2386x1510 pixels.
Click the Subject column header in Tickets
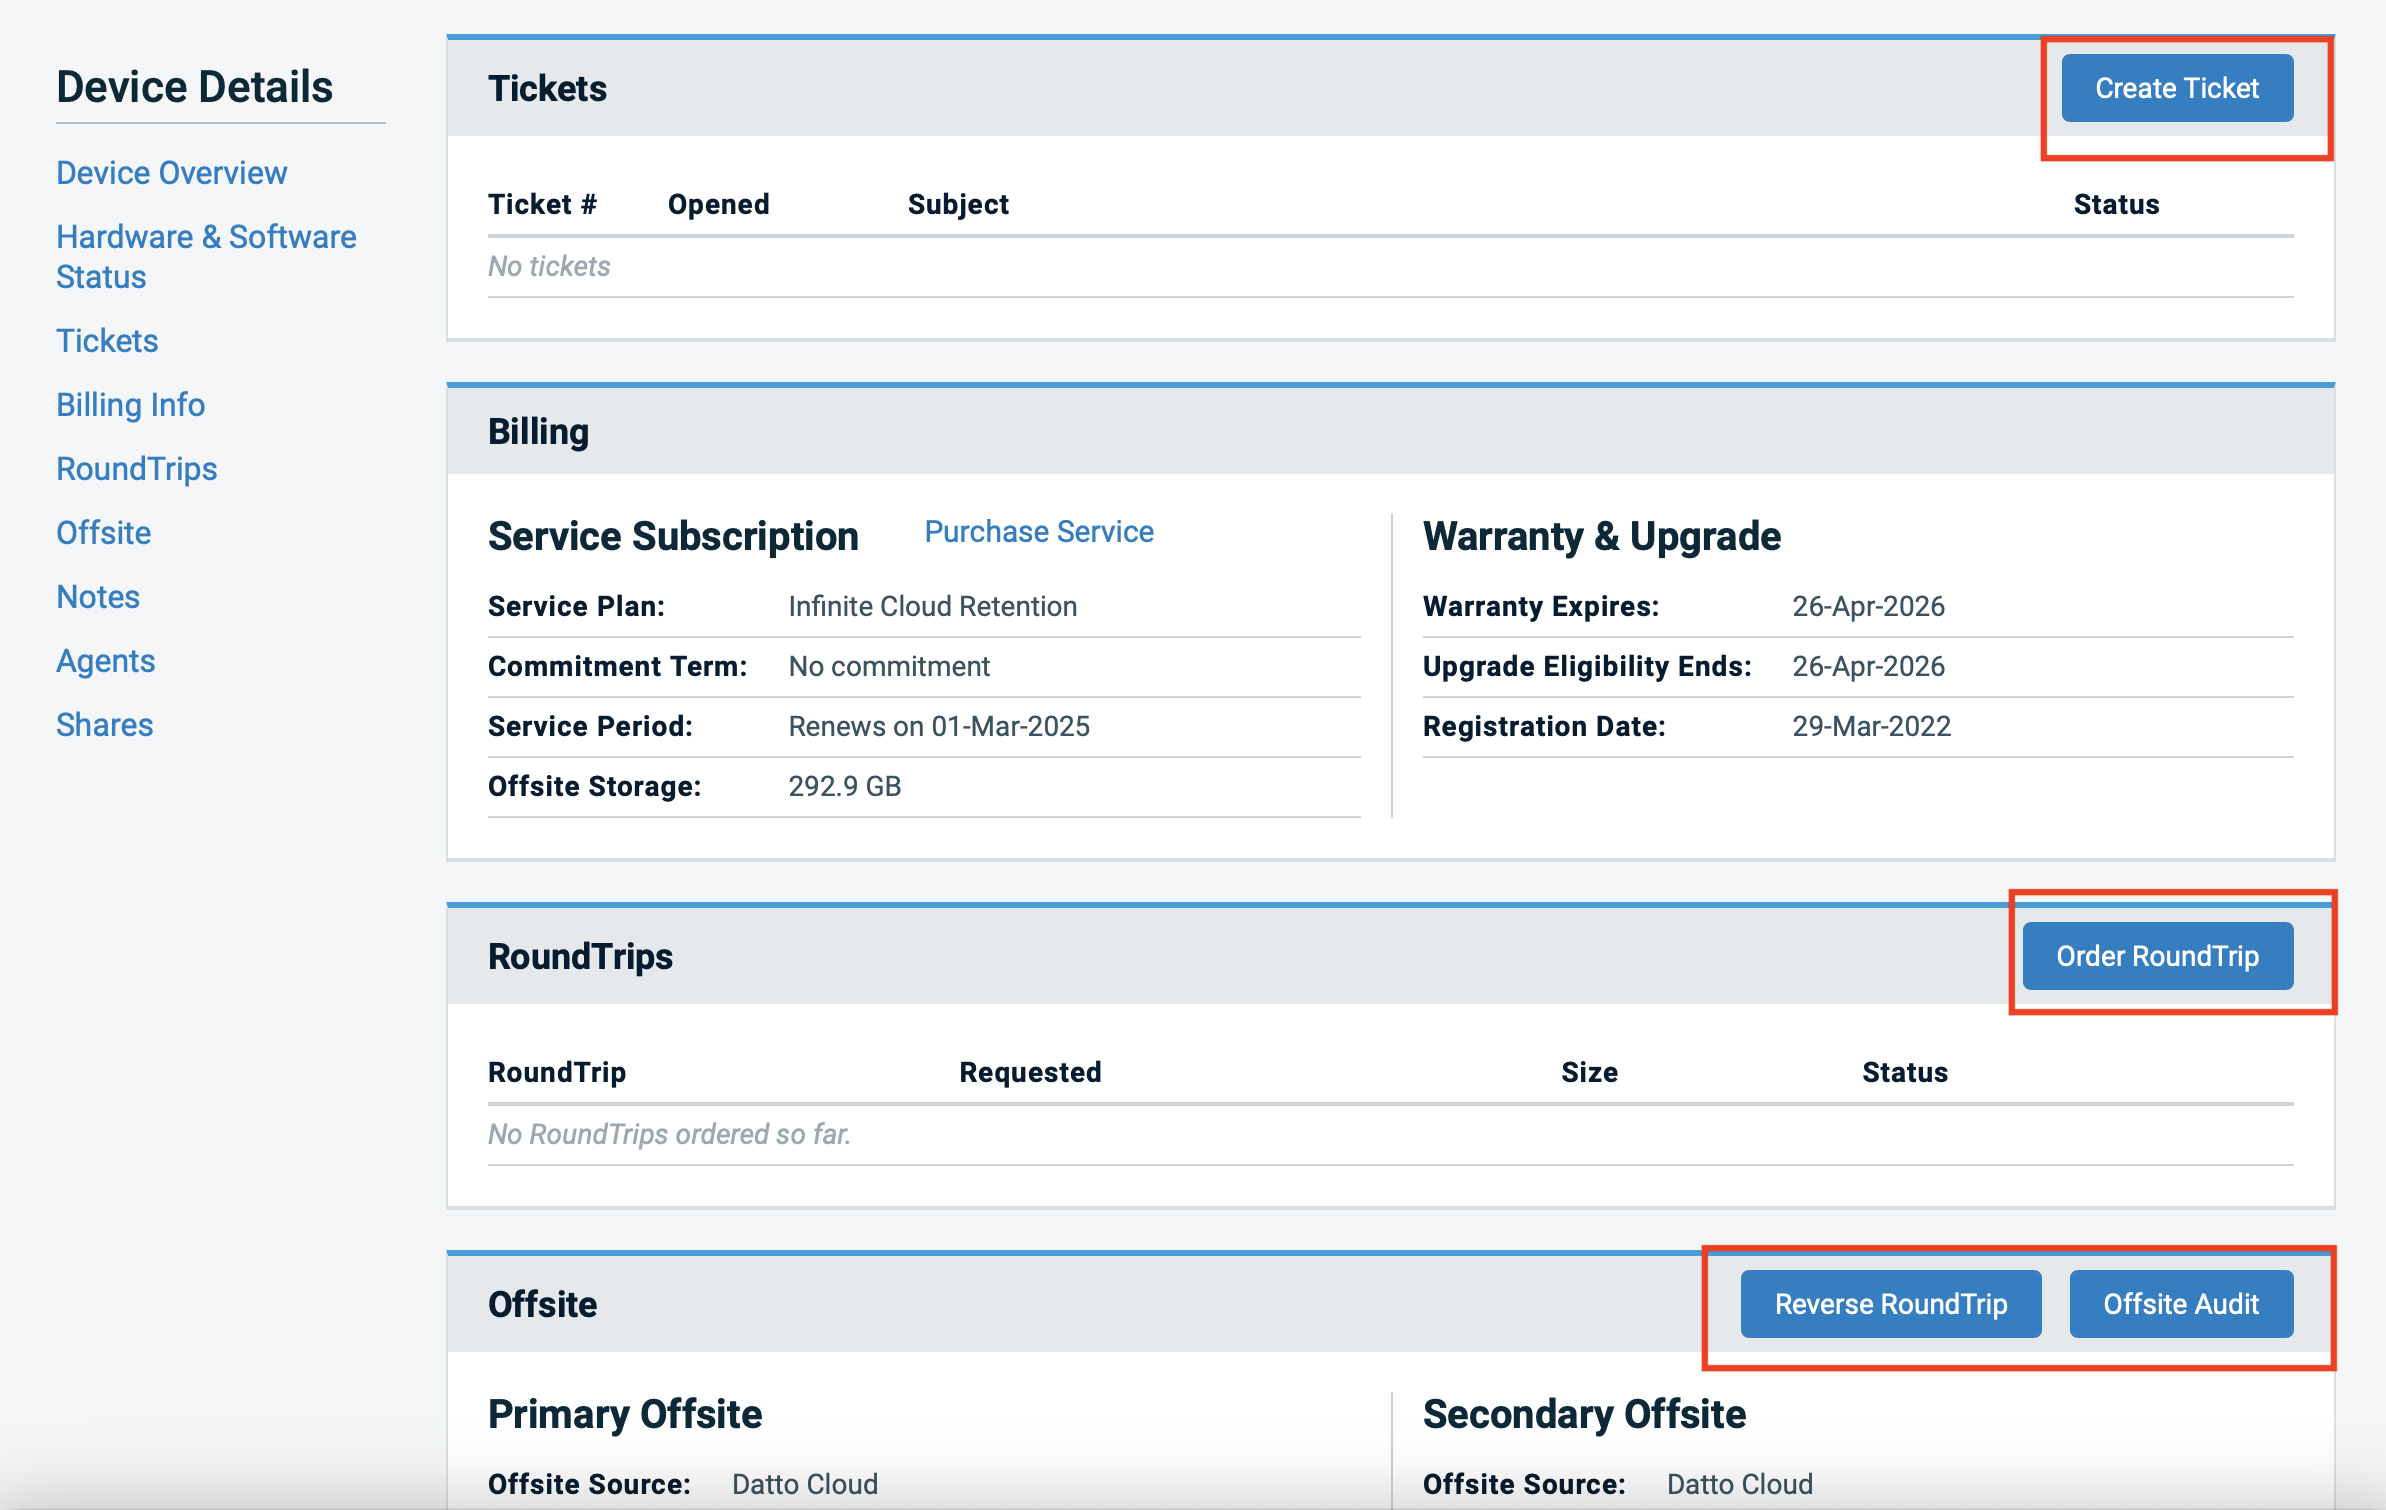pyautogui.click(x=957, y=204)
